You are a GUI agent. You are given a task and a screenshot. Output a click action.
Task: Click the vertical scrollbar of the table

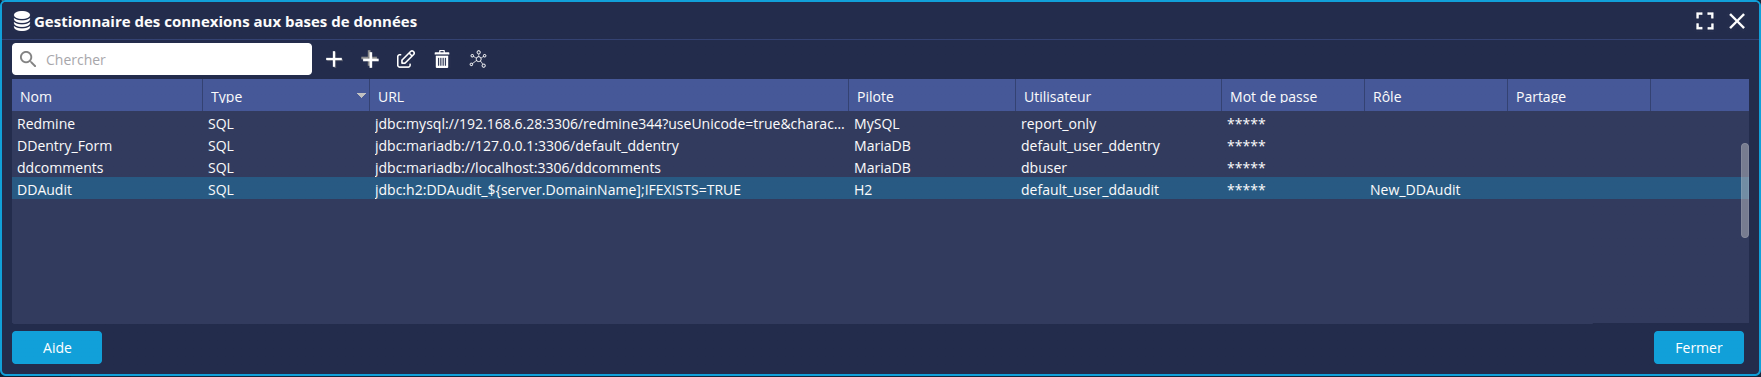(x=1744, y=190)
